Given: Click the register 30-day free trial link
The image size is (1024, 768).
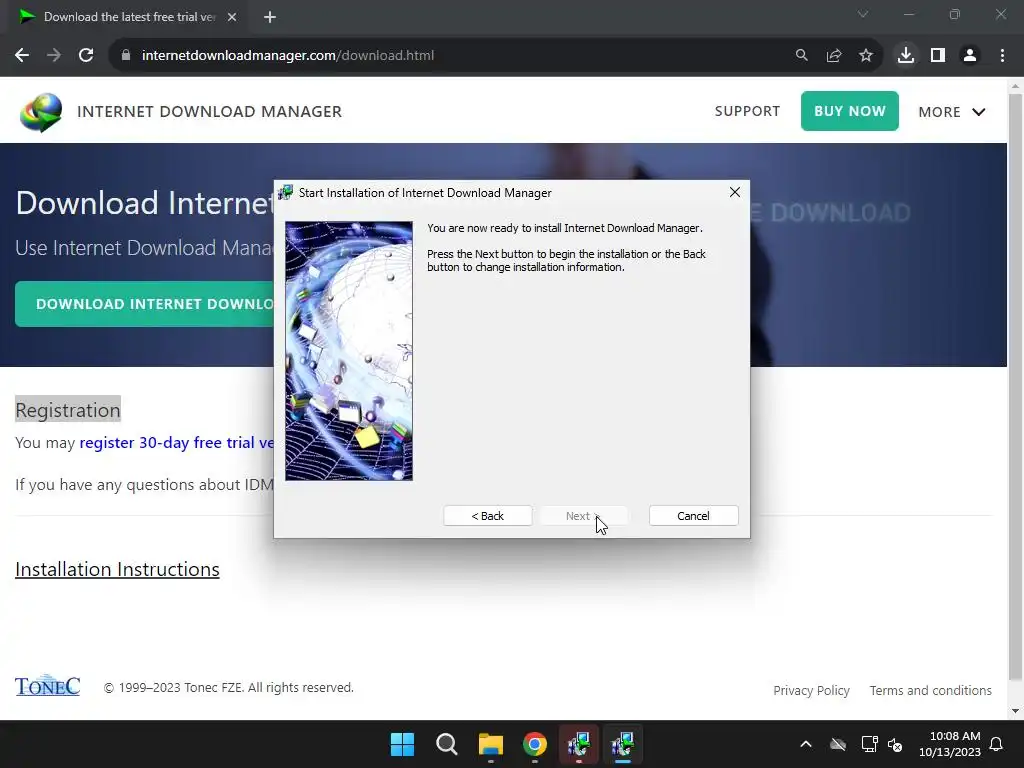Looking at the screenshot, I should 176,443.
